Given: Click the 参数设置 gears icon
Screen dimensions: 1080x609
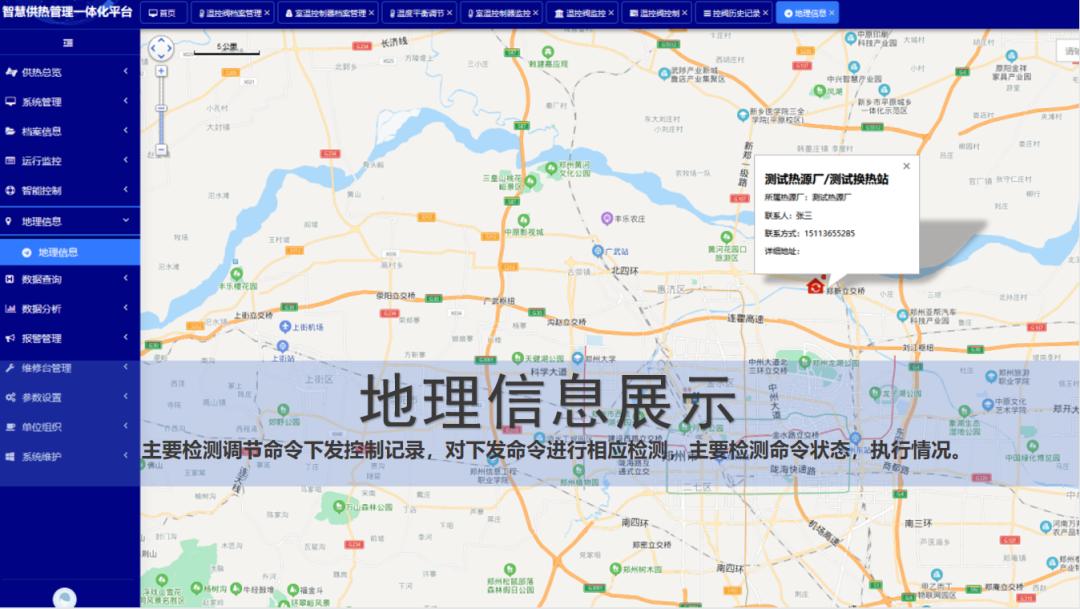Looking at the screenshot, I should (x=12, y=397).
